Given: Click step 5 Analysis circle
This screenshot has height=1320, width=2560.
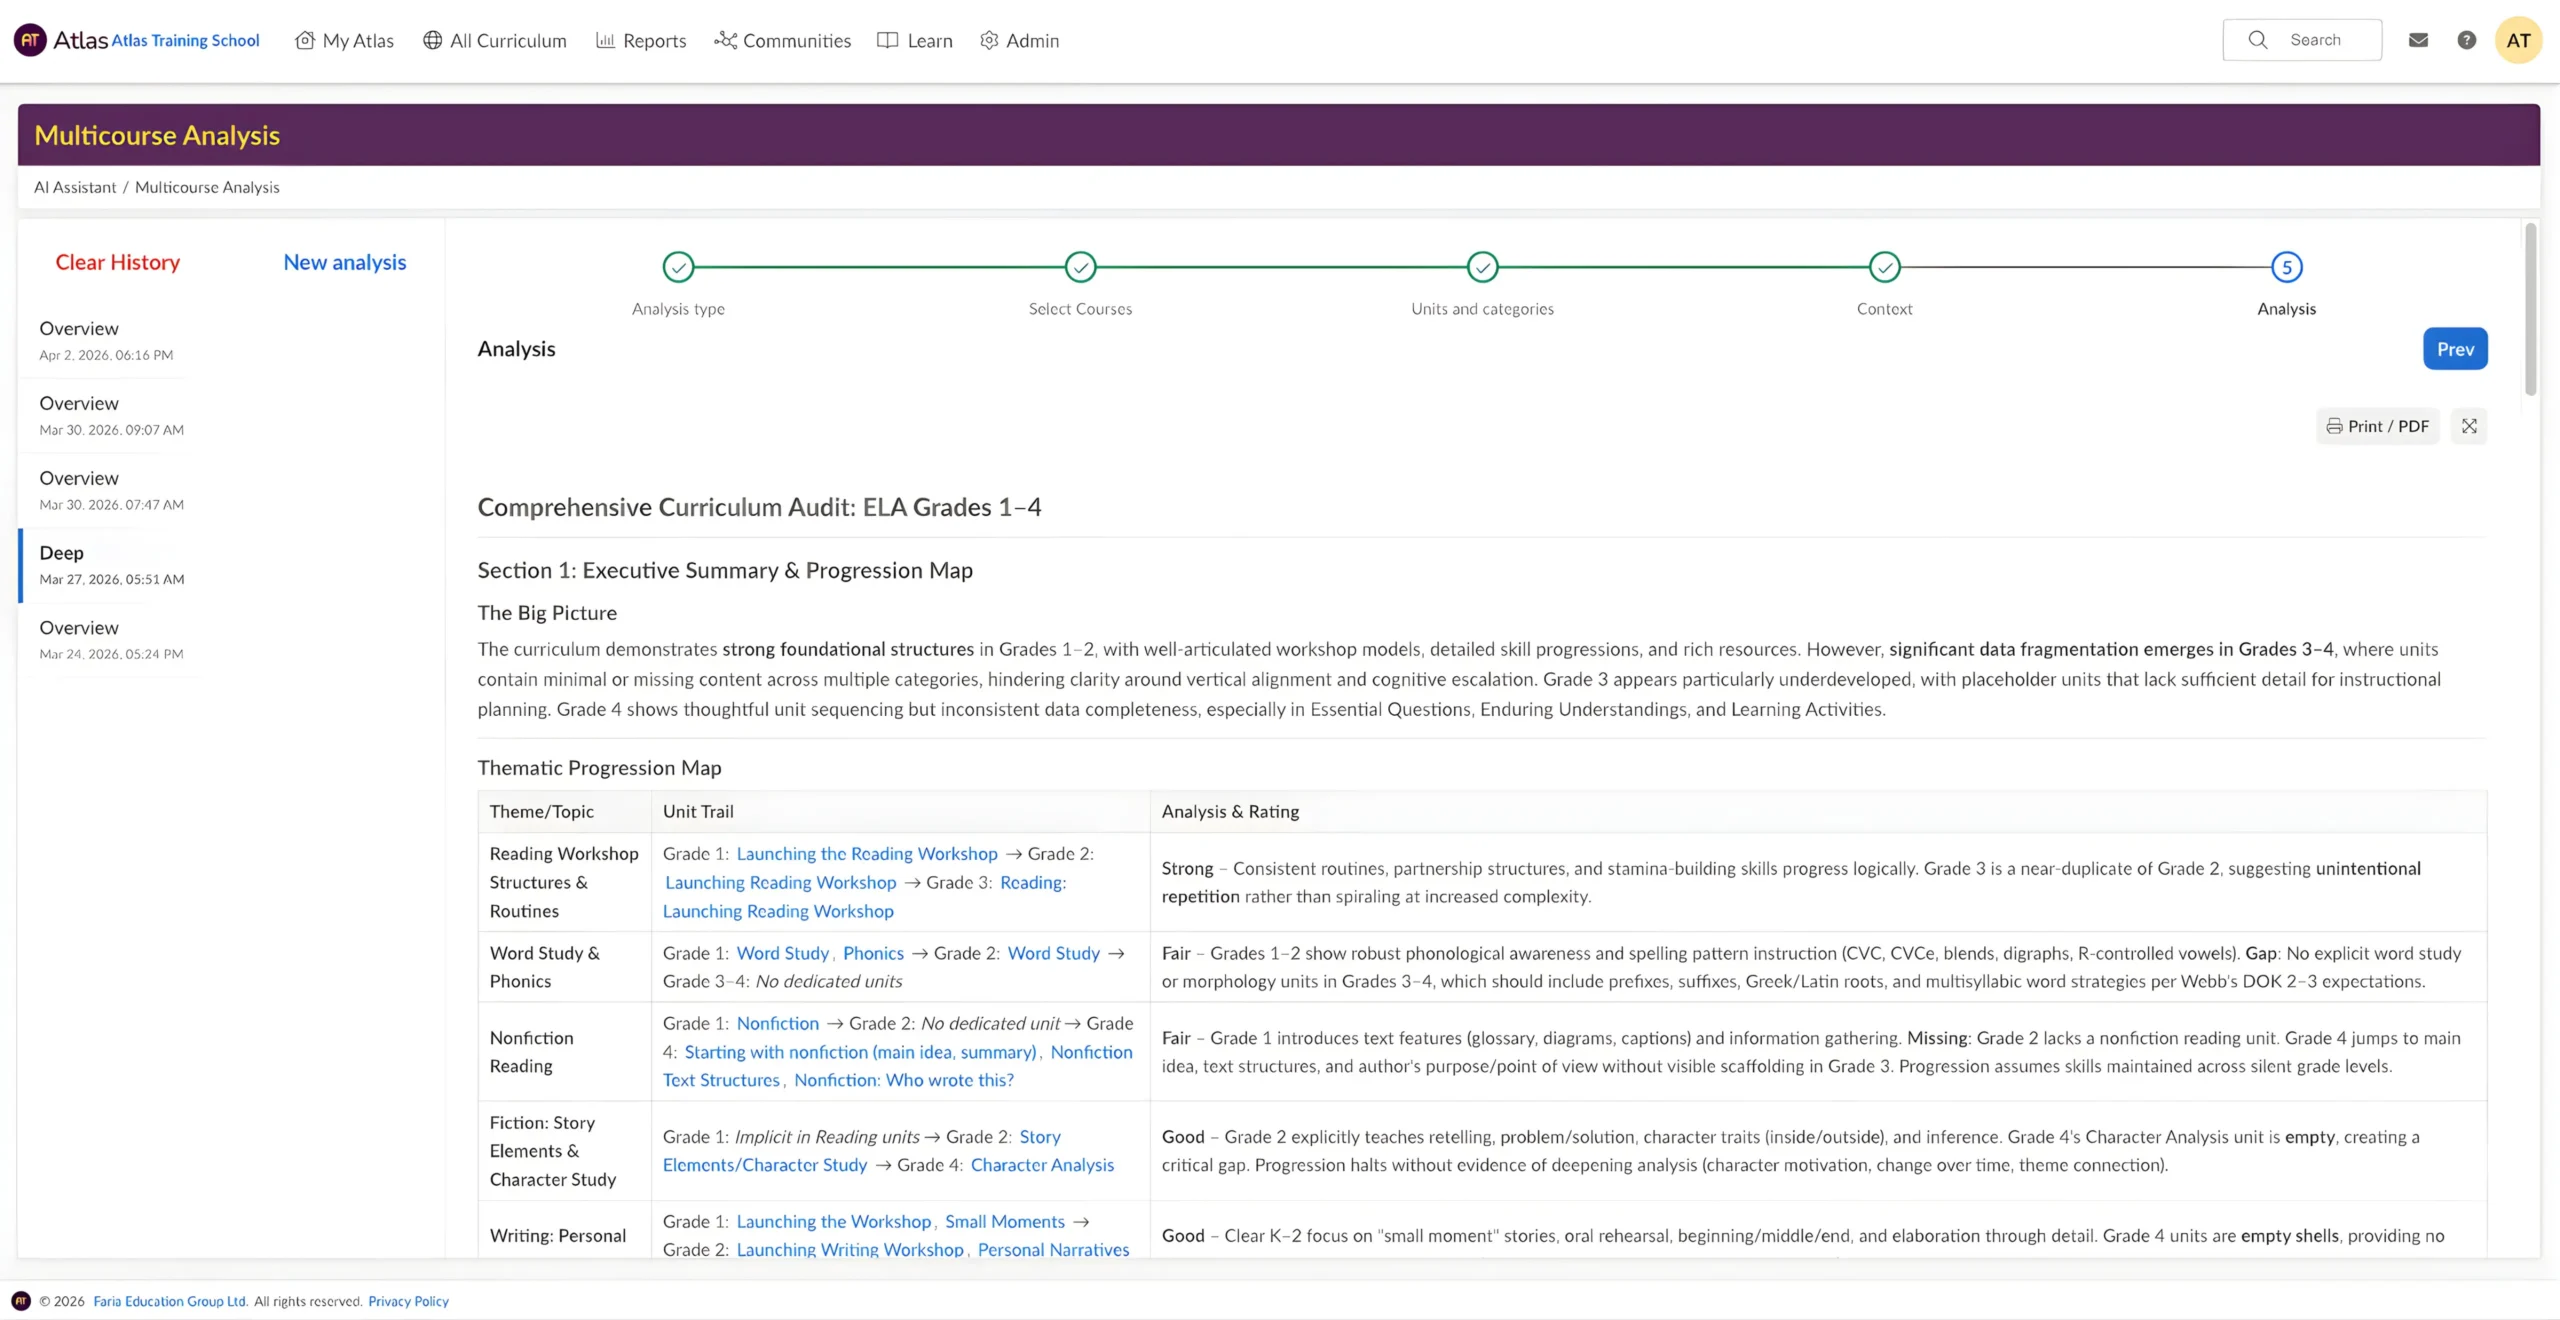Looking at the screenshot, I should coord(2286,267).
